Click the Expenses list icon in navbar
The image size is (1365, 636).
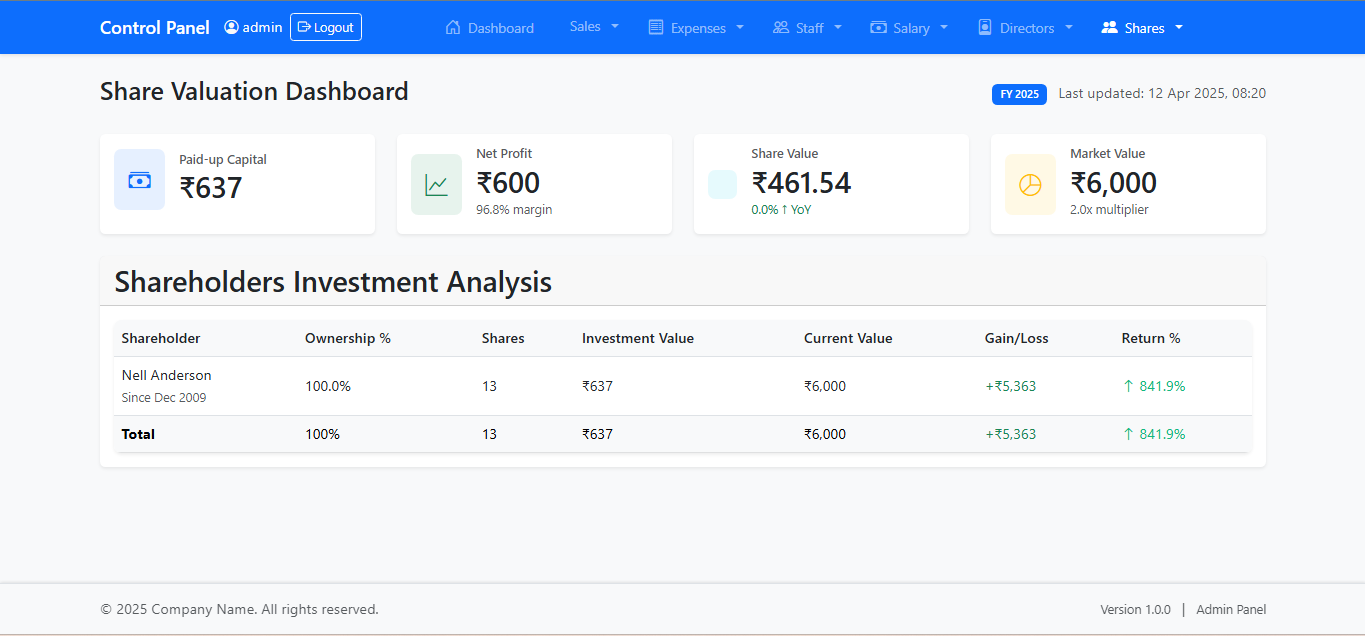click(656, 27)
